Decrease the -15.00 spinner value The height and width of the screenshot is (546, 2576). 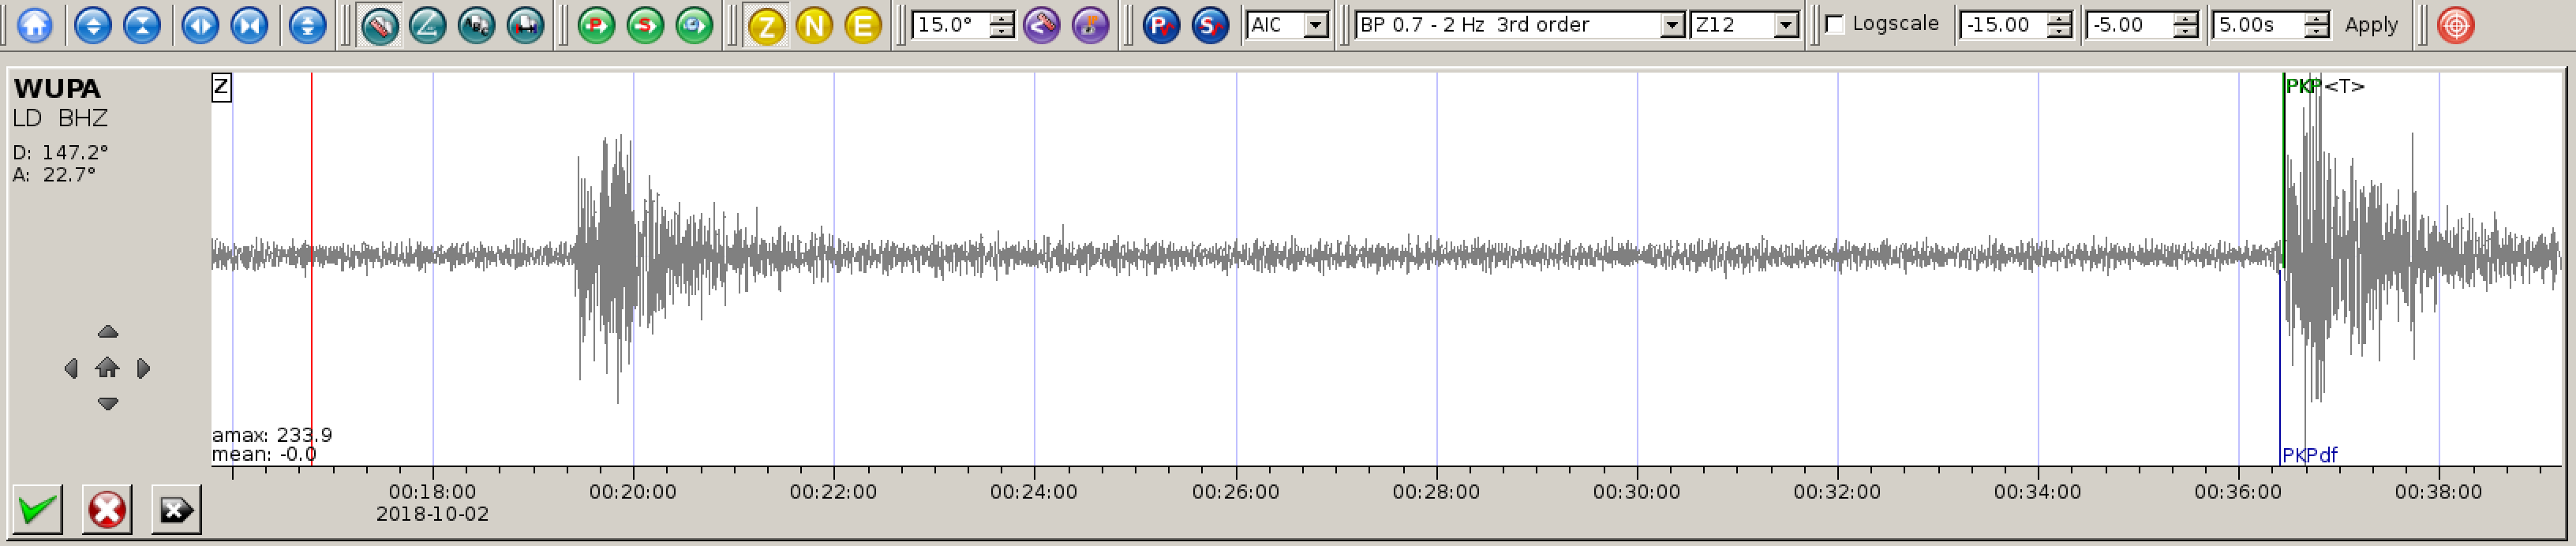click(x=2059, y=32)
